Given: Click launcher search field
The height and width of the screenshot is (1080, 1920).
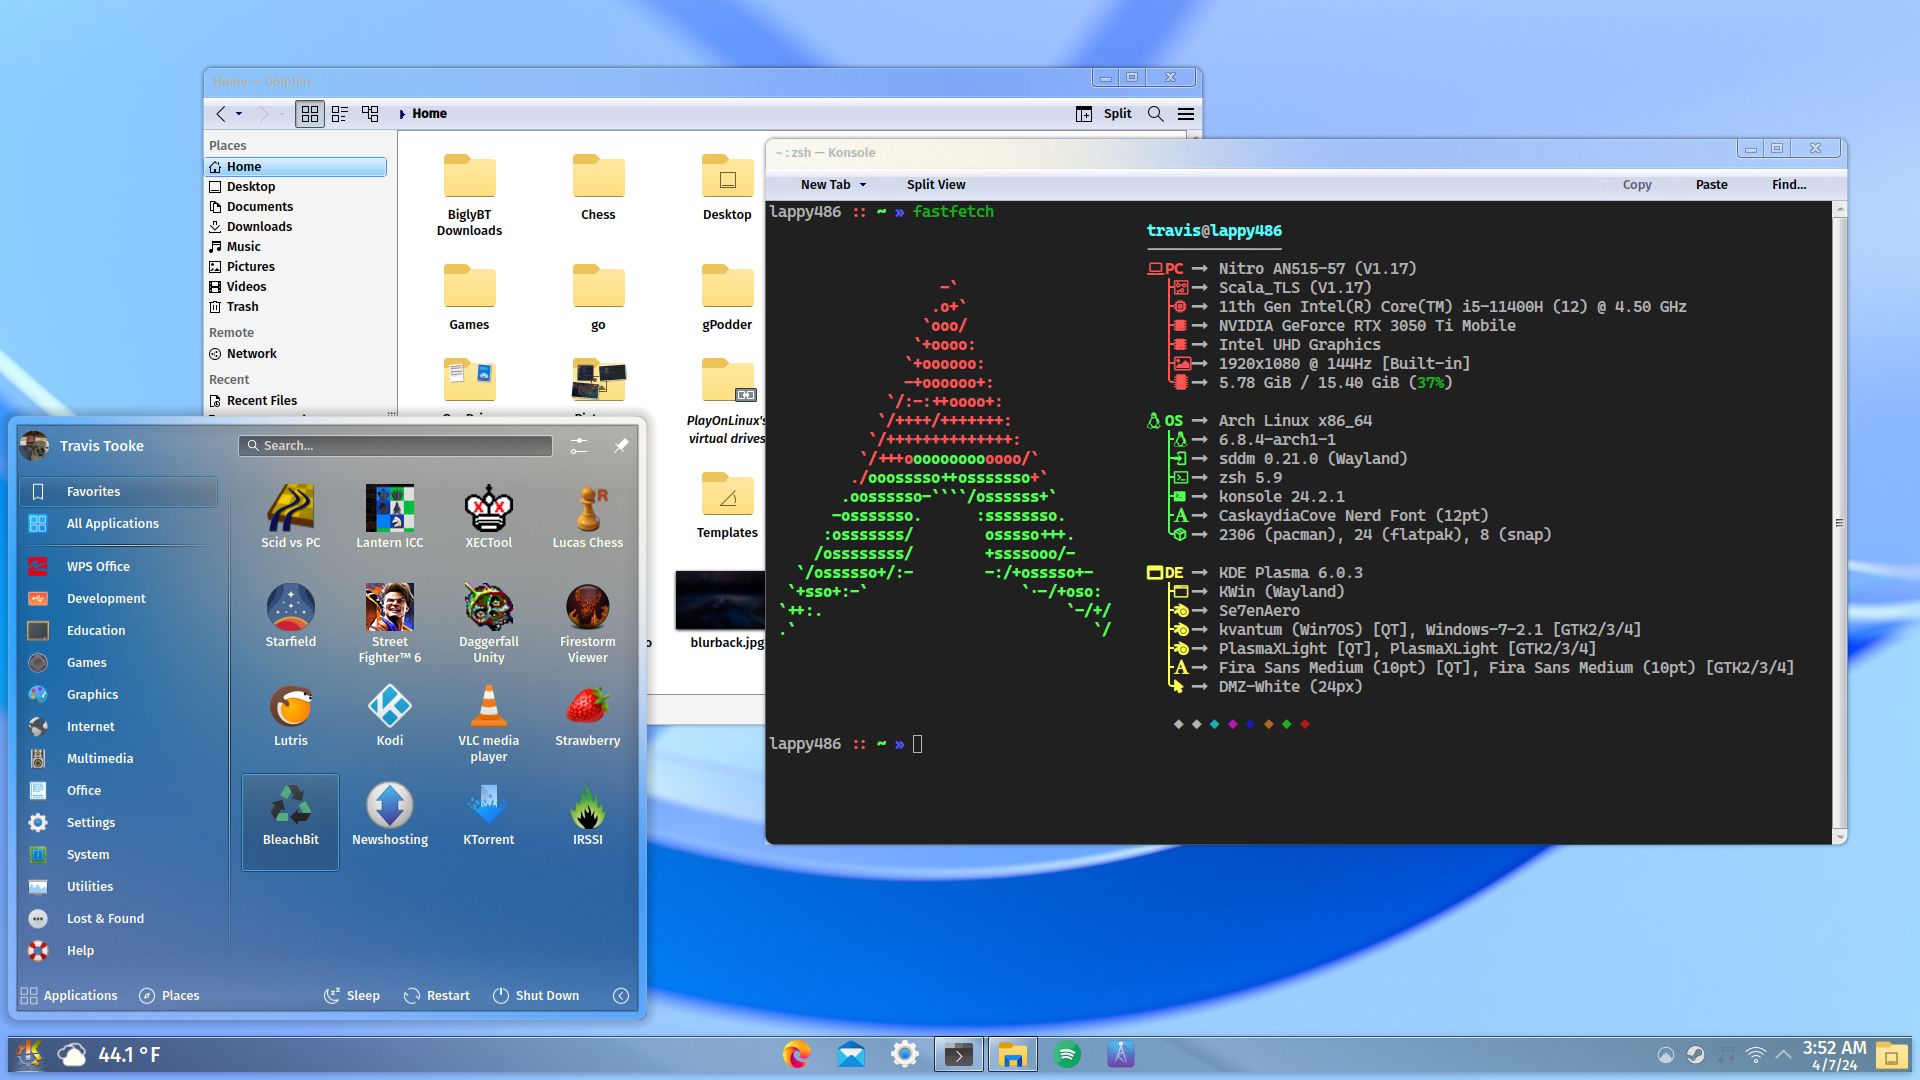Looking at the screenshot, I should pyautogui.click(x=395, y=445).
